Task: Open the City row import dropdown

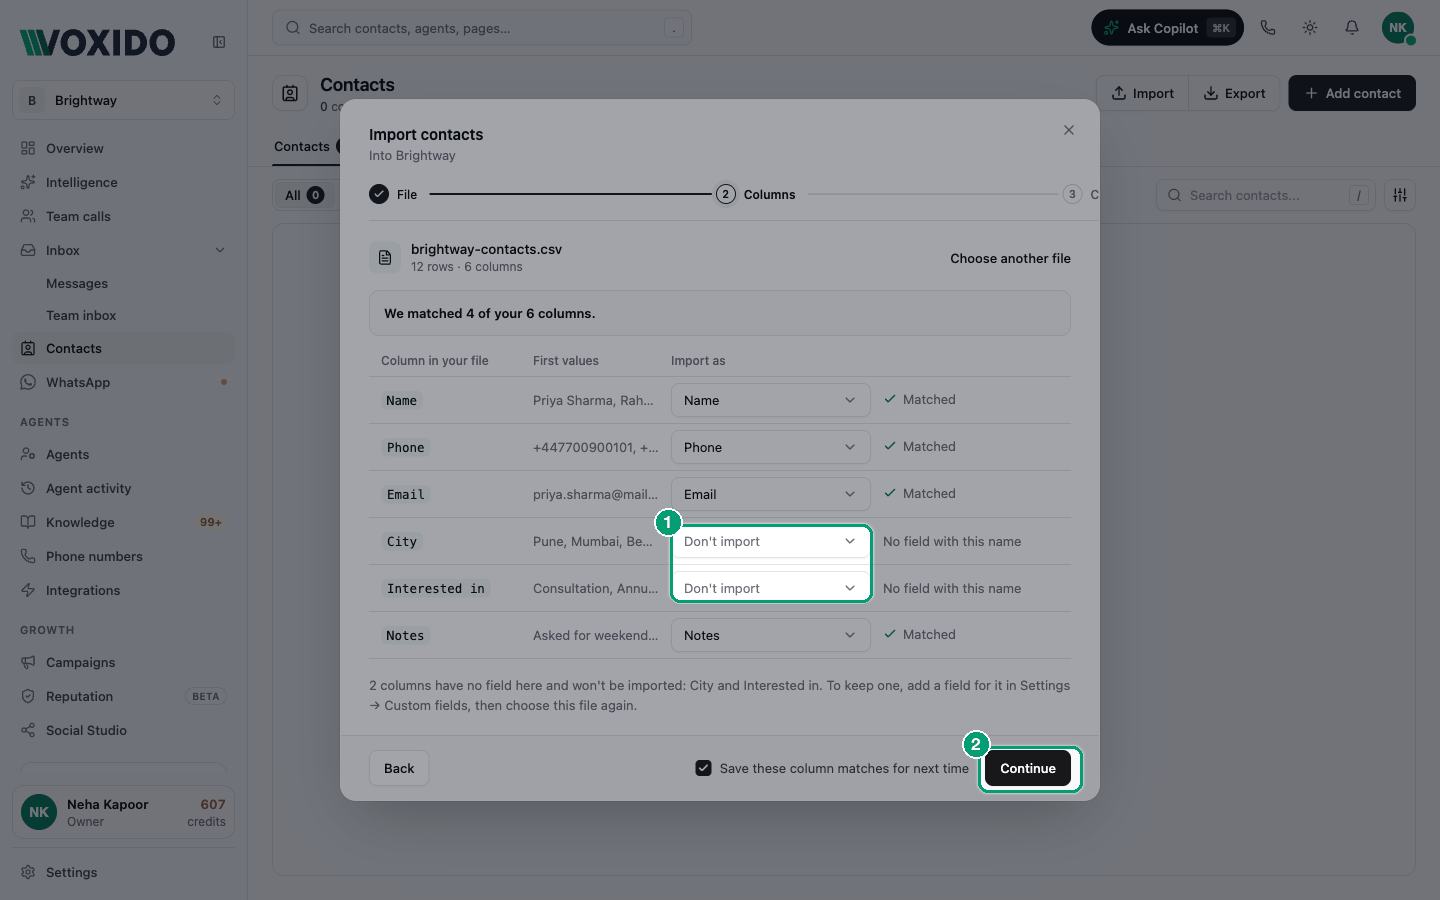Action: coord(770,541)
